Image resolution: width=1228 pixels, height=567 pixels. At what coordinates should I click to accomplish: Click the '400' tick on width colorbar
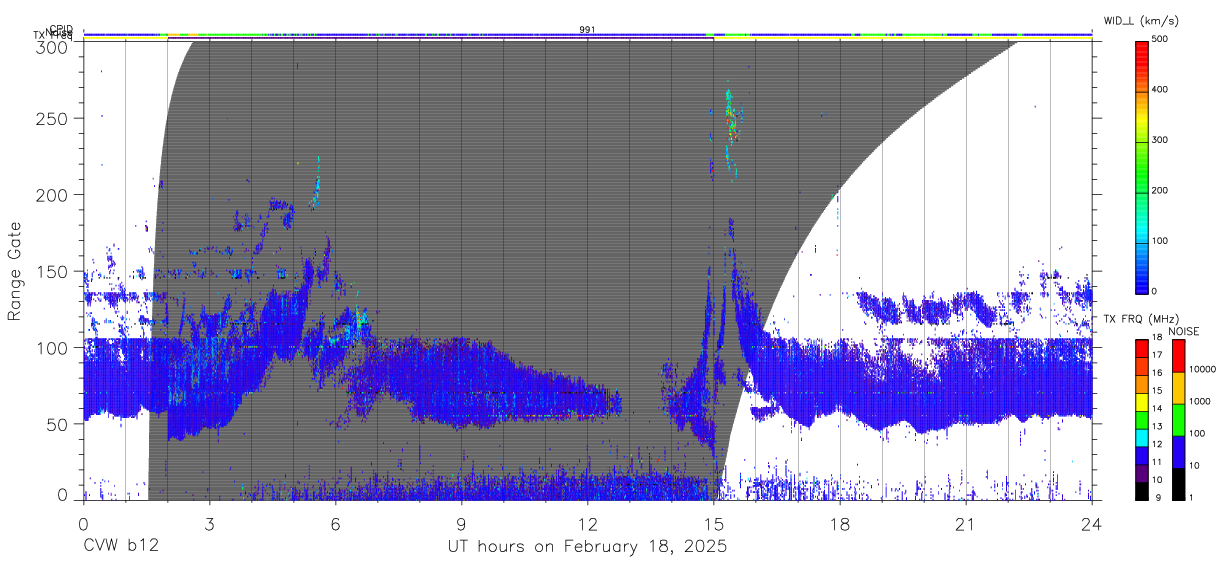click(1162, 90)
